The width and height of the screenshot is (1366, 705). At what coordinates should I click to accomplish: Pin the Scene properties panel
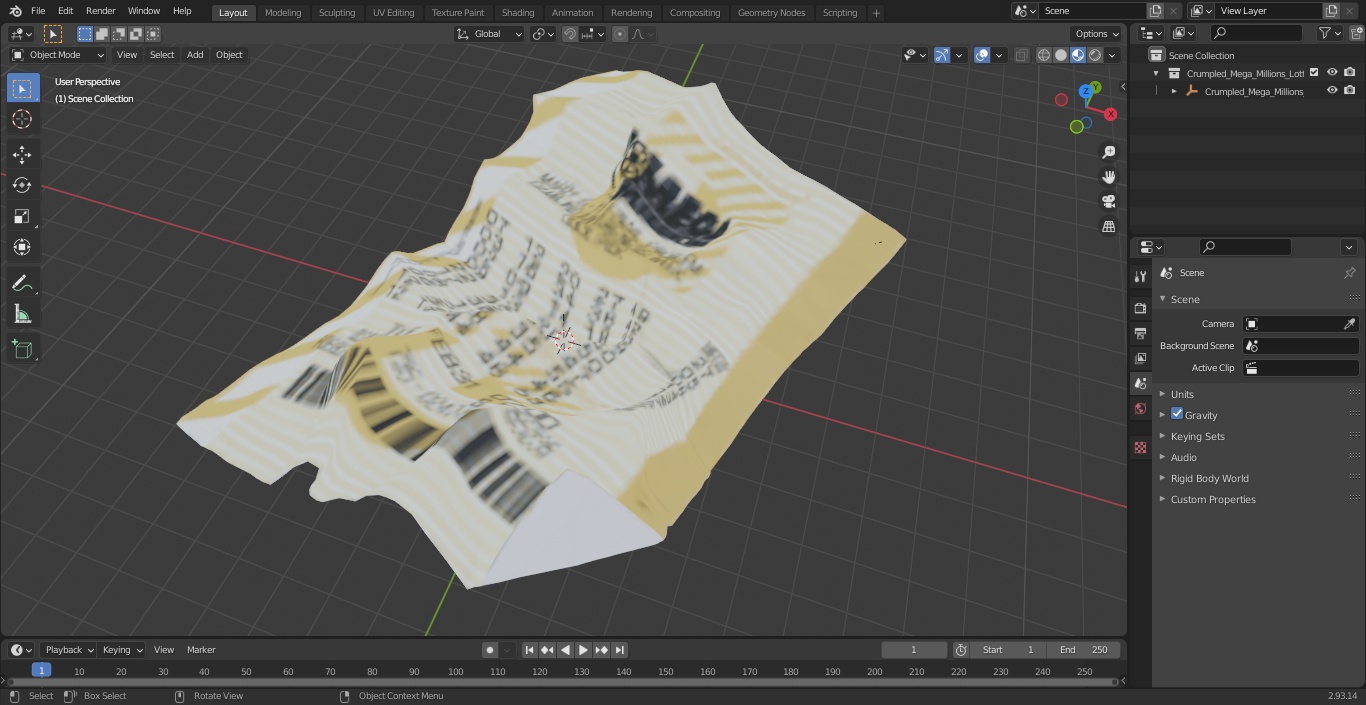(1349, 273)
